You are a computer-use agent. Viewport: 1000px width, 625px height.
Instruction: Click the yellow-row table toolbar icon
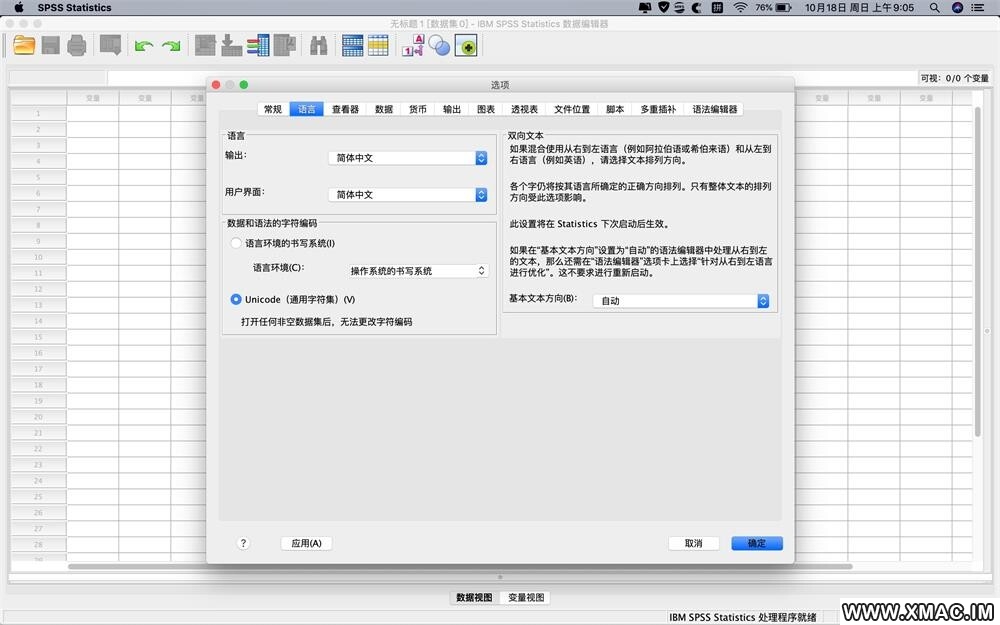pos(378,46)
